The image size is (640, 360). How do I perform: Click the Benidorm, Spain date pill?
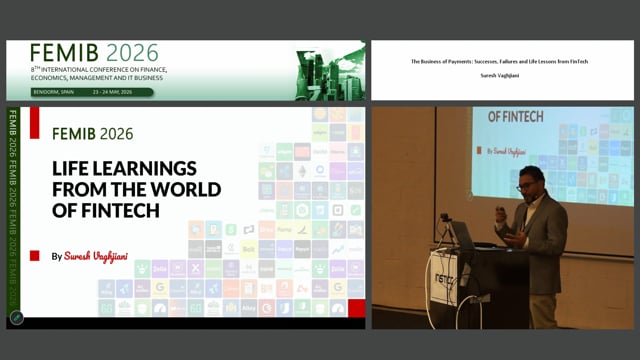tap(92, 92)
